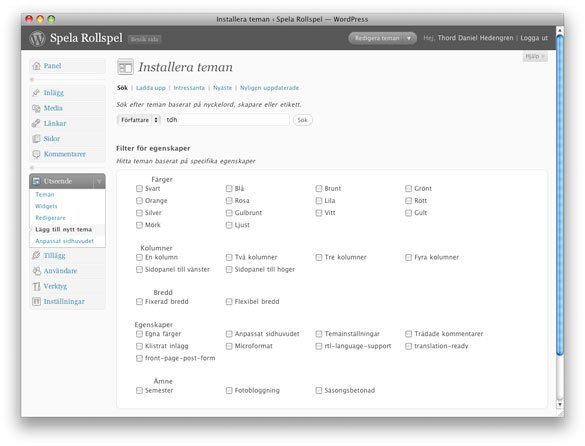The image size is (585, 446).
Task: Enable the Svart color checkbox
Action: tap(139, 188)
